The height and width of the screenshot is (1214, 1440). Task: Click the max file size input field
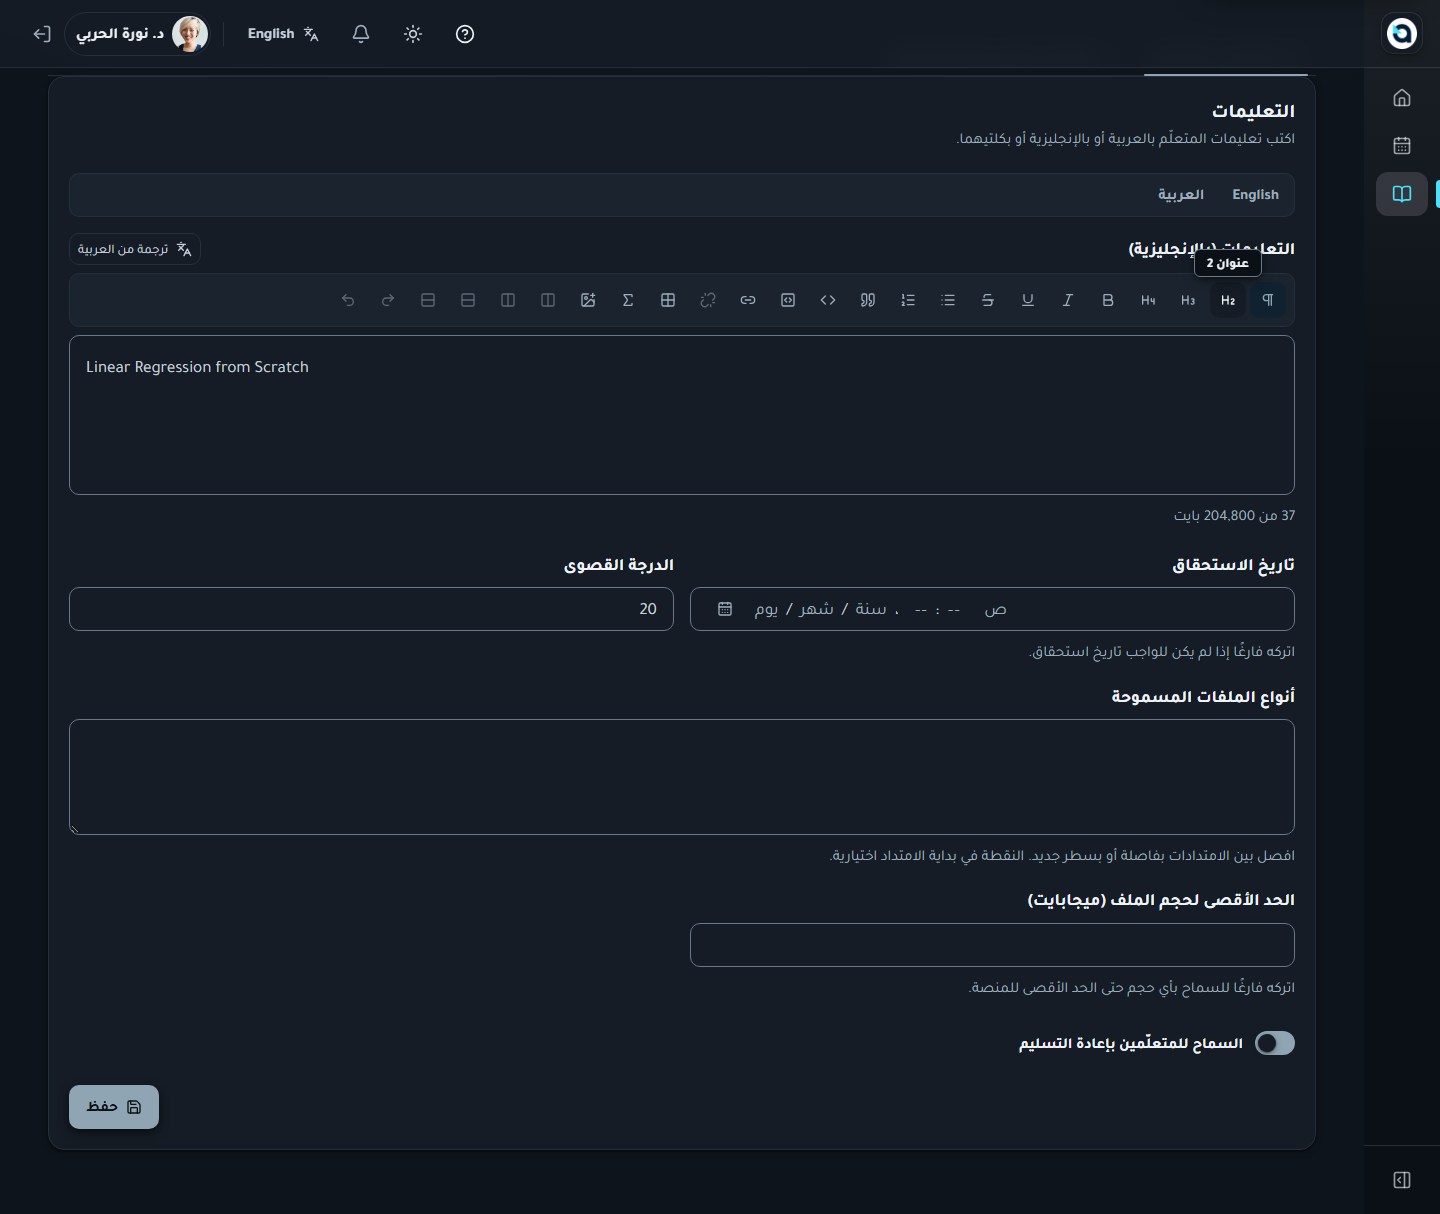[x=992, y=945]
